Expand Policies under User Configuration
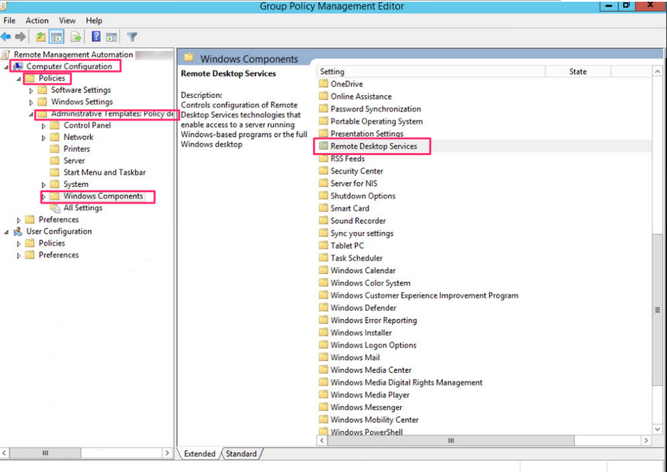 (19, 244)
